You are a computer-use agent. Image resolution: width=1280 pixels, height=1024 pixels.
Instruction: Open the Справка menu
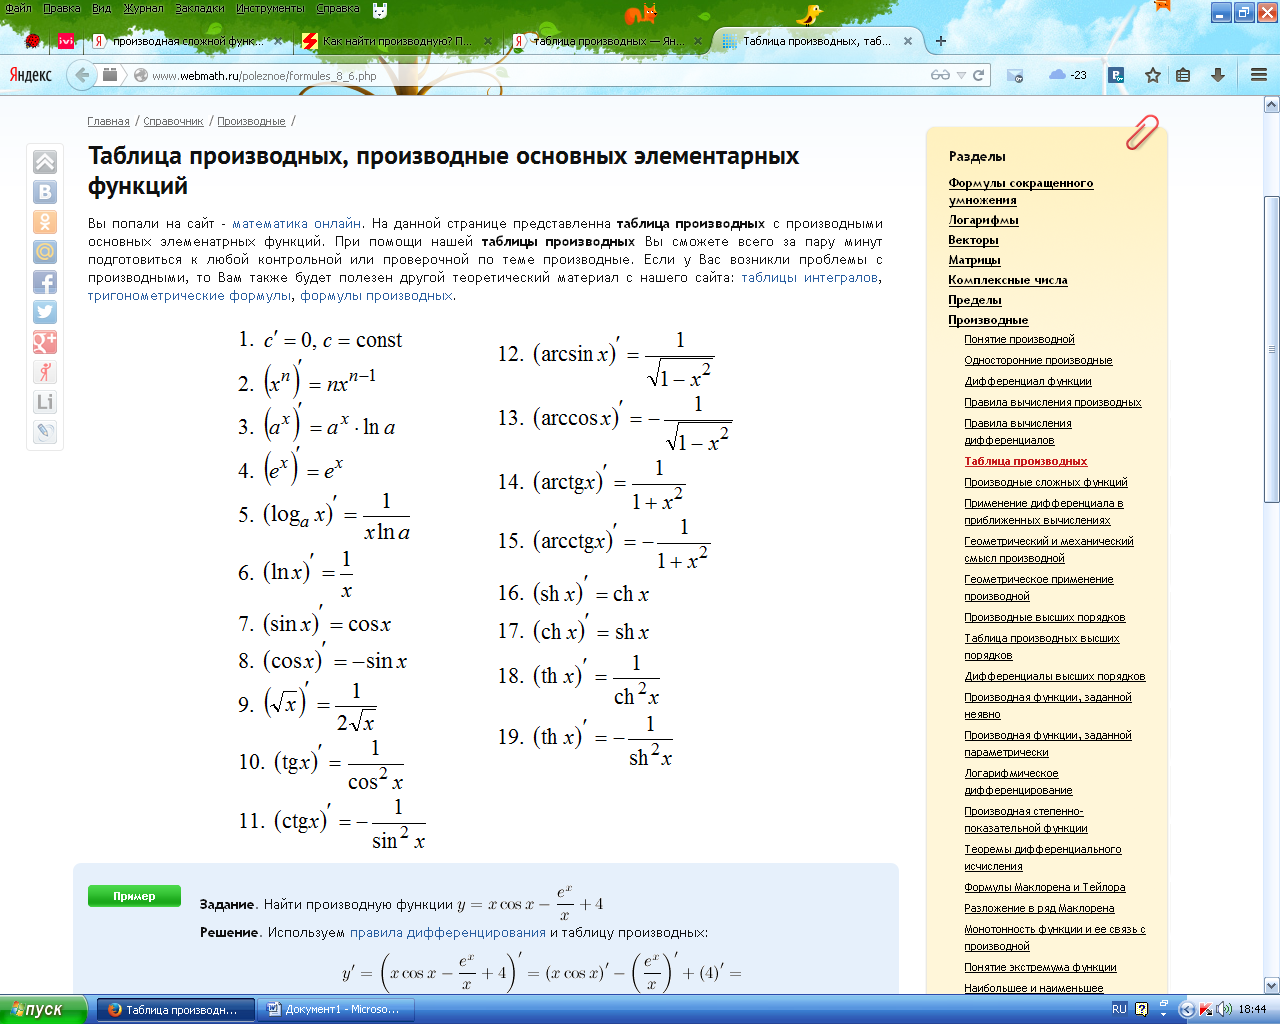[x=337, y=8]
